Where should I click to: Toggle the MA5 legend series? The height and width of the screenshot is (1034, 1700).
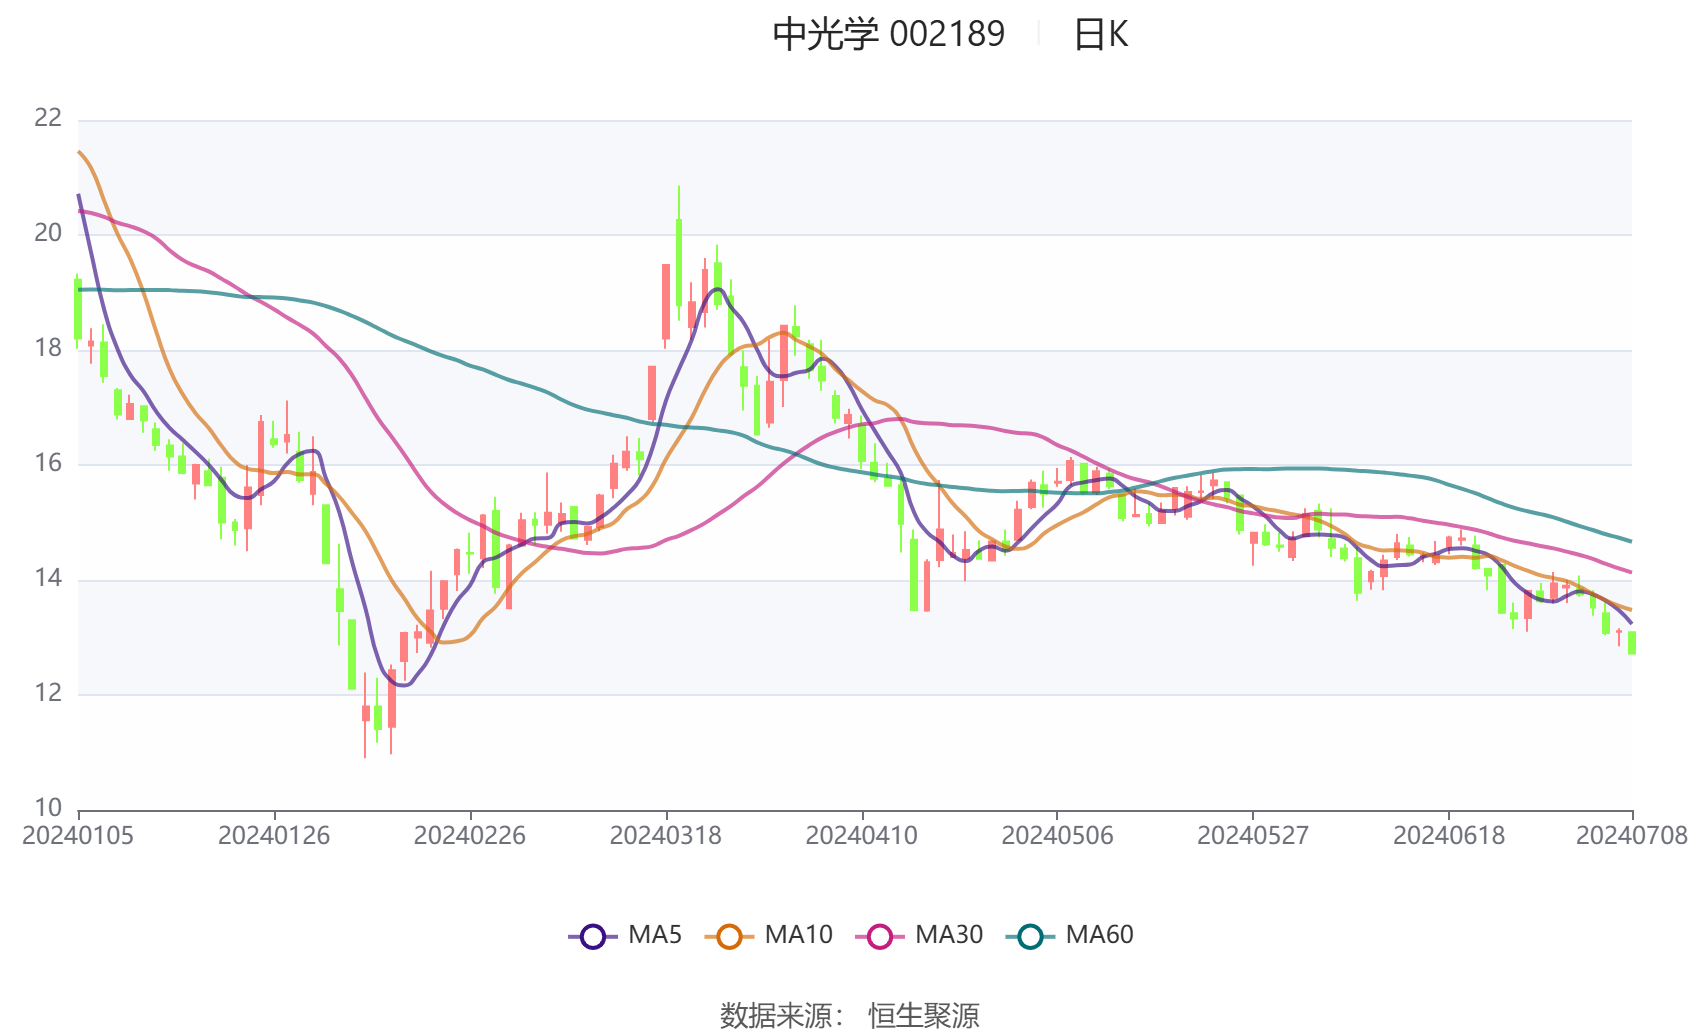coord(625,936)
